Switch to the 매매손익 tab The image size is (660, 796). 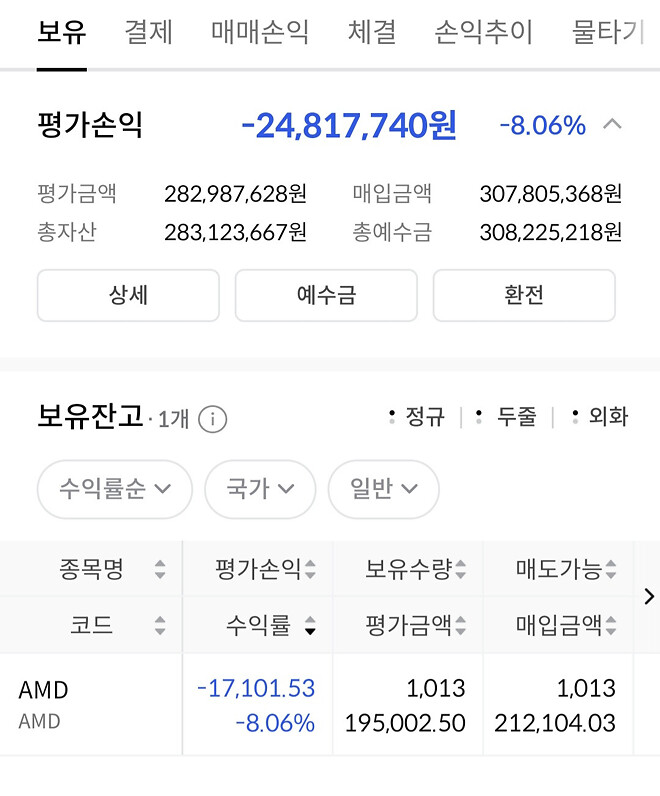click(x=260, y=32)
